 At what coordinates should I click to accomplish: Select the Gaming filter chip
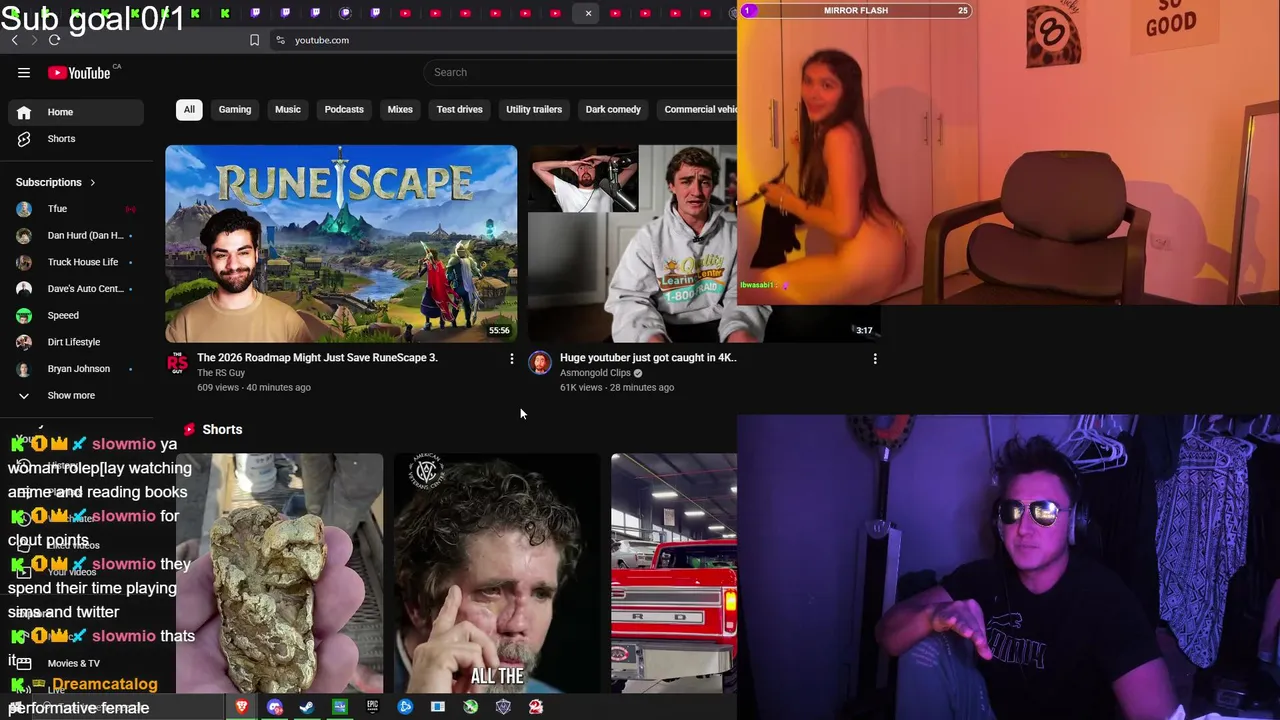[x=235, y=109]
